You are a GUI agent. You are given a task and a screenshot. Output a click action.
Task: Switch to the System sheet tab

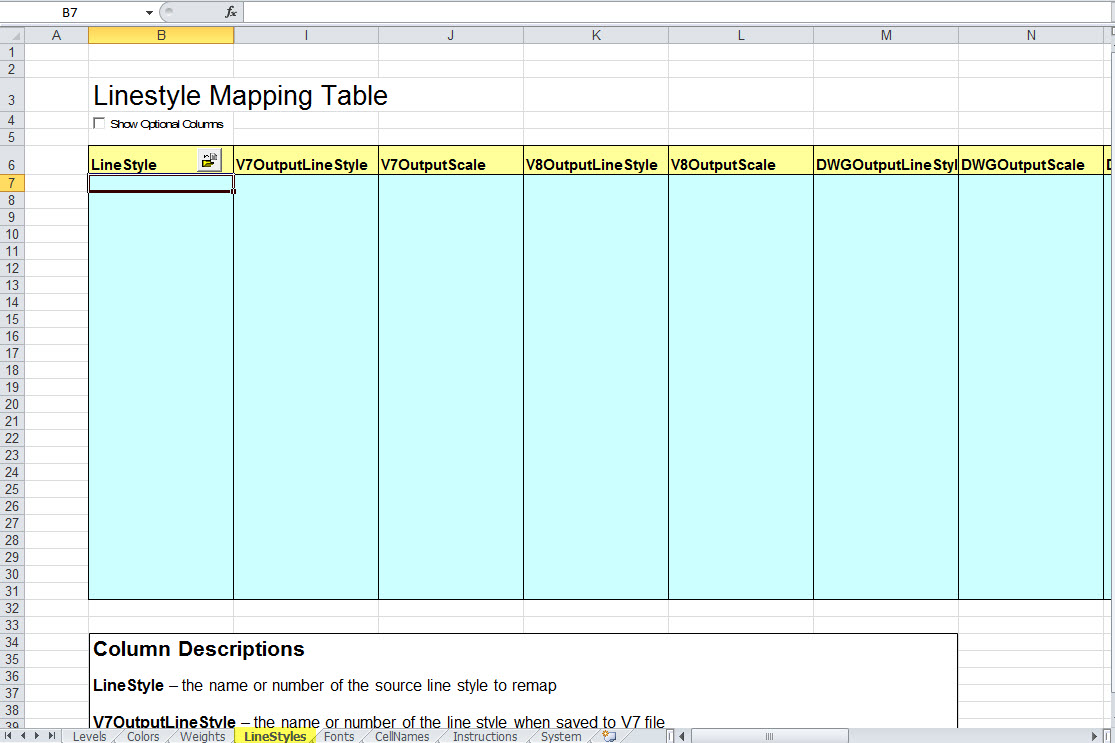pos(561,737)
